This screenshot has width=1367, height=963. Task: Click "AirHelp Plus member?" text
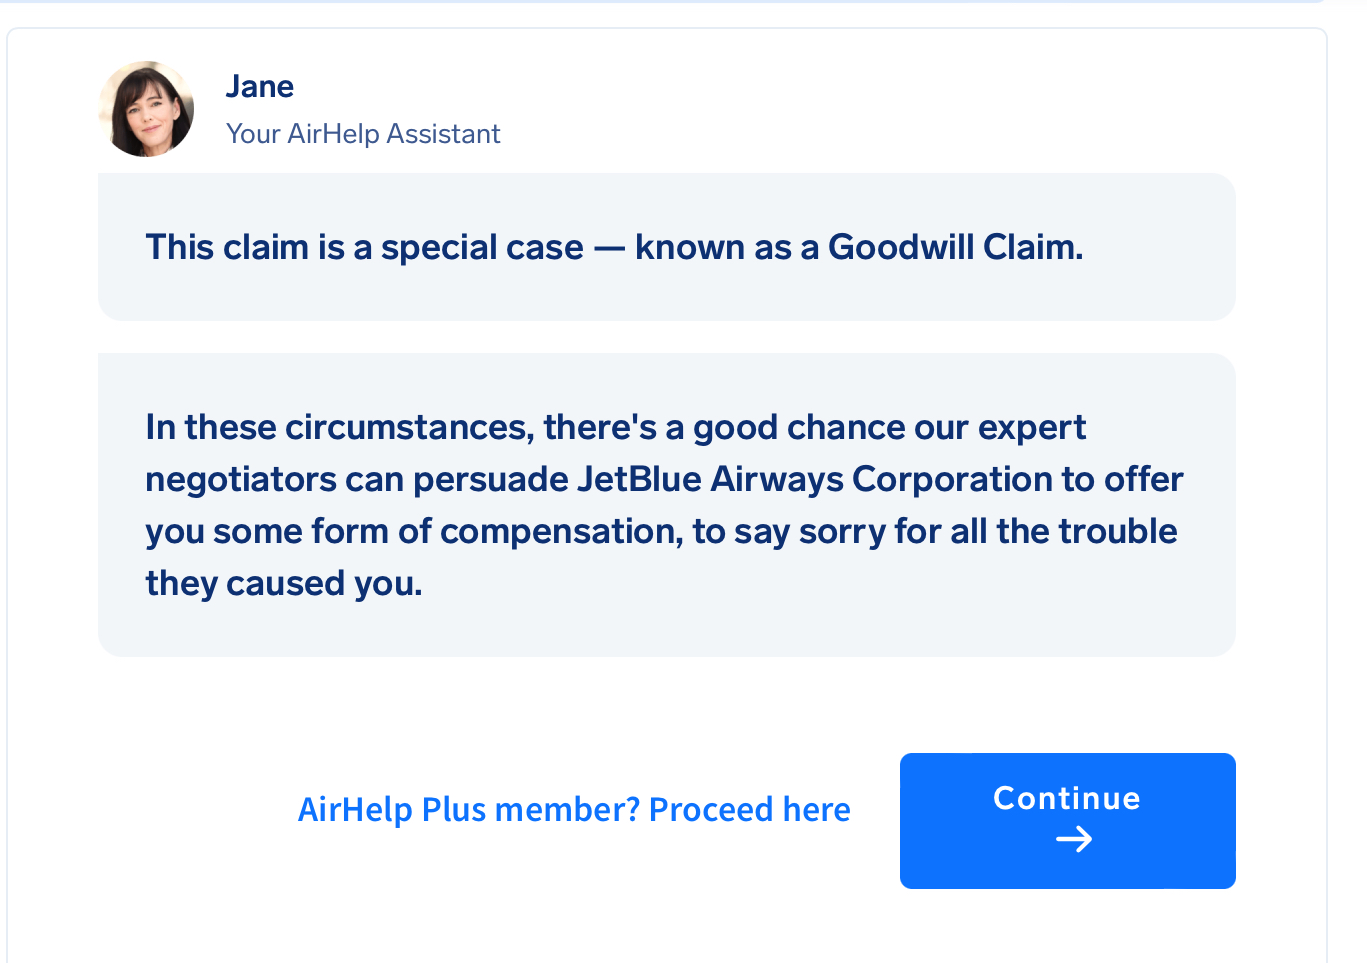(x=468, y=809)
